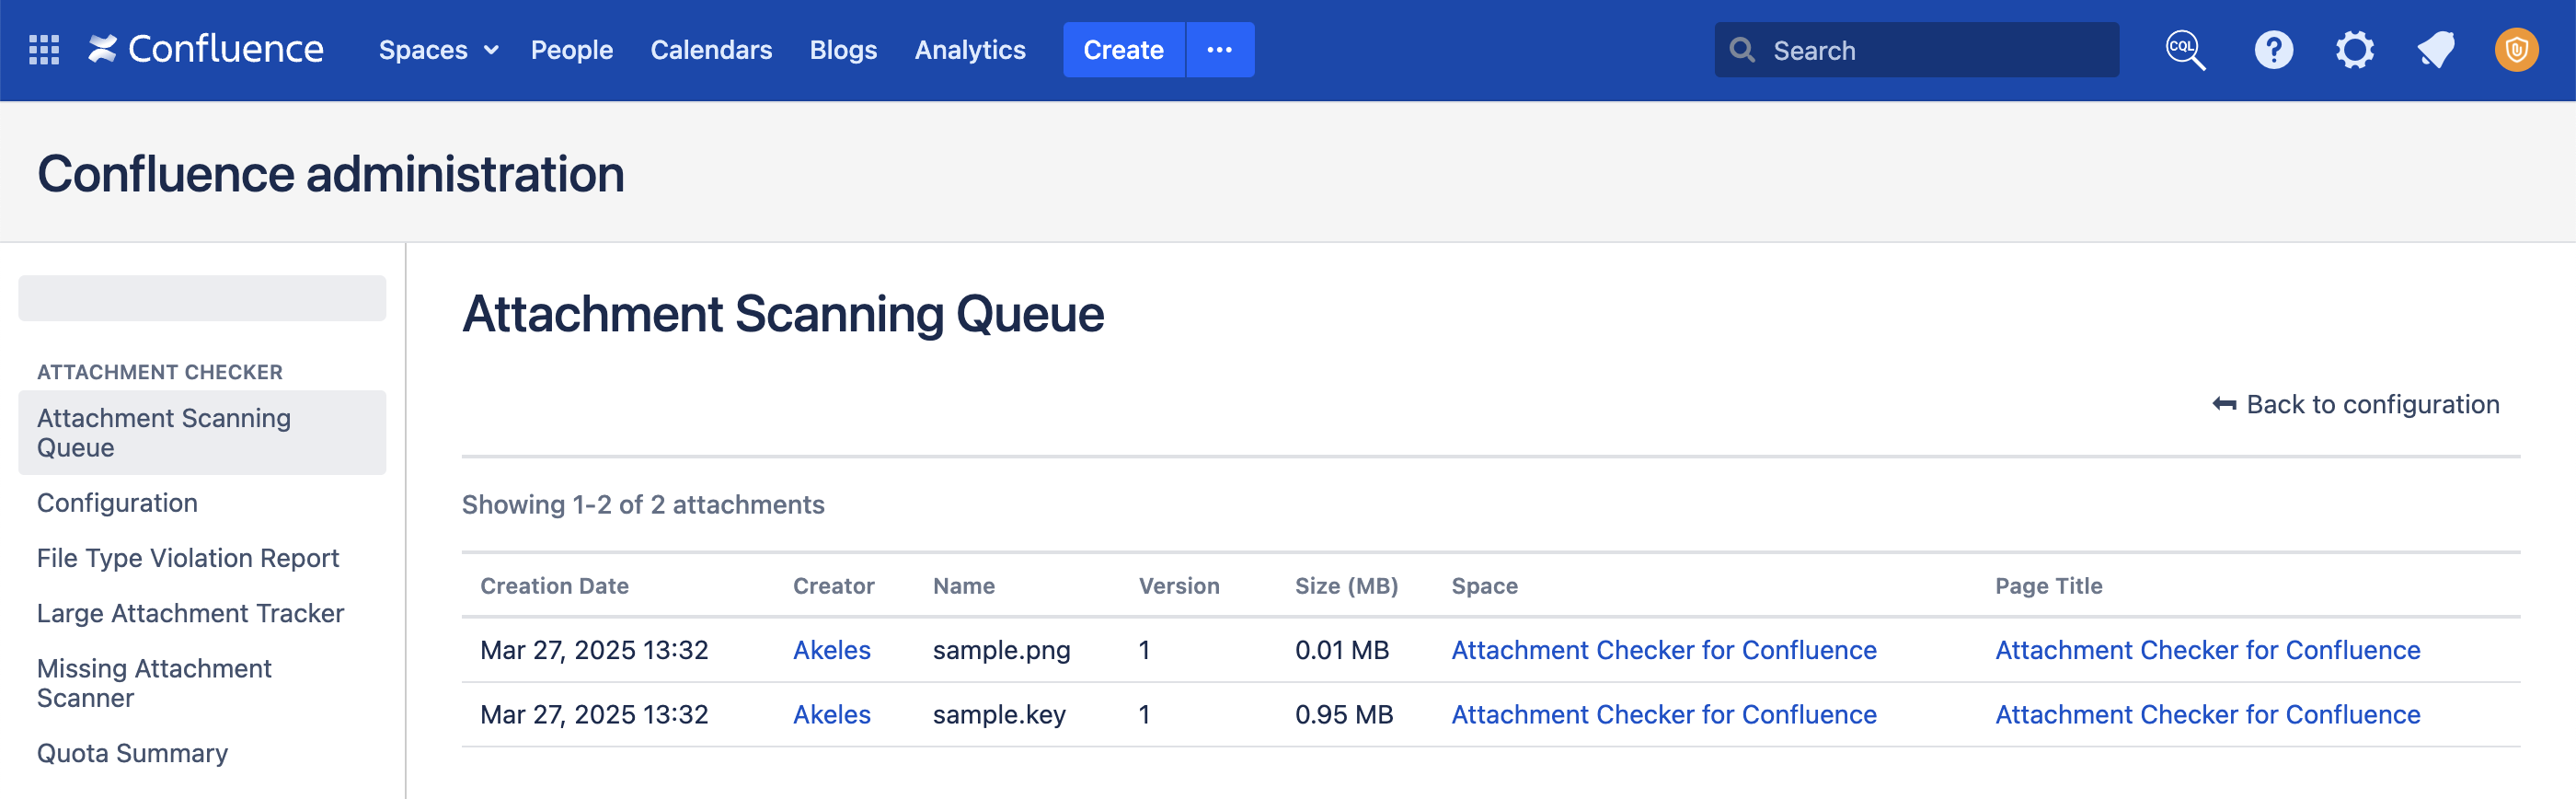Open the CQL advanced search icon
2576x799 pixels.
(x=2185, y=50)
